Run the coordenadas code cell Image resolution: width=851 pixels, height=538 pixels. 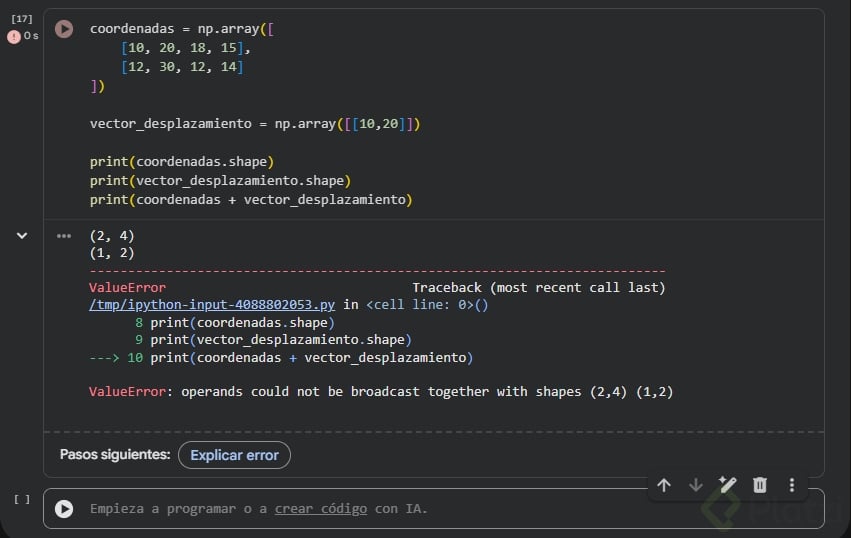(64, 29)
